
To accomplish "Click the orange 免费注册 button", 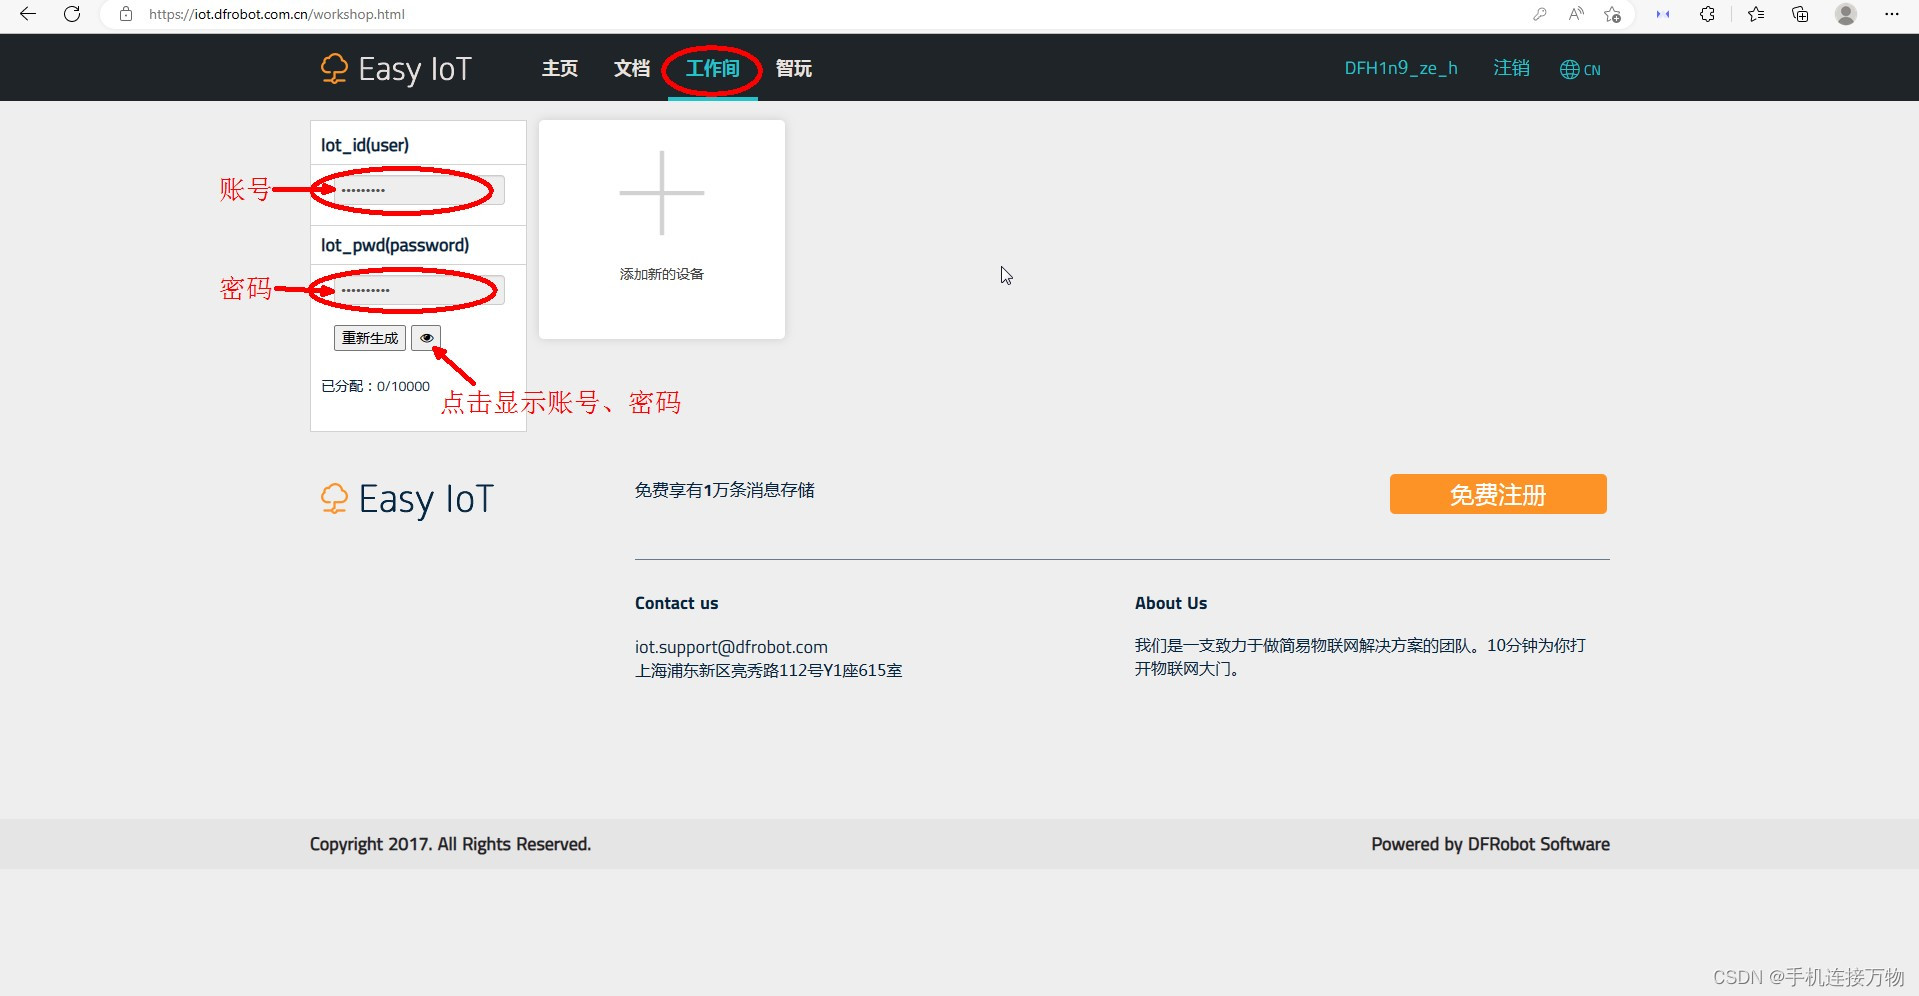I will 1498,494.
